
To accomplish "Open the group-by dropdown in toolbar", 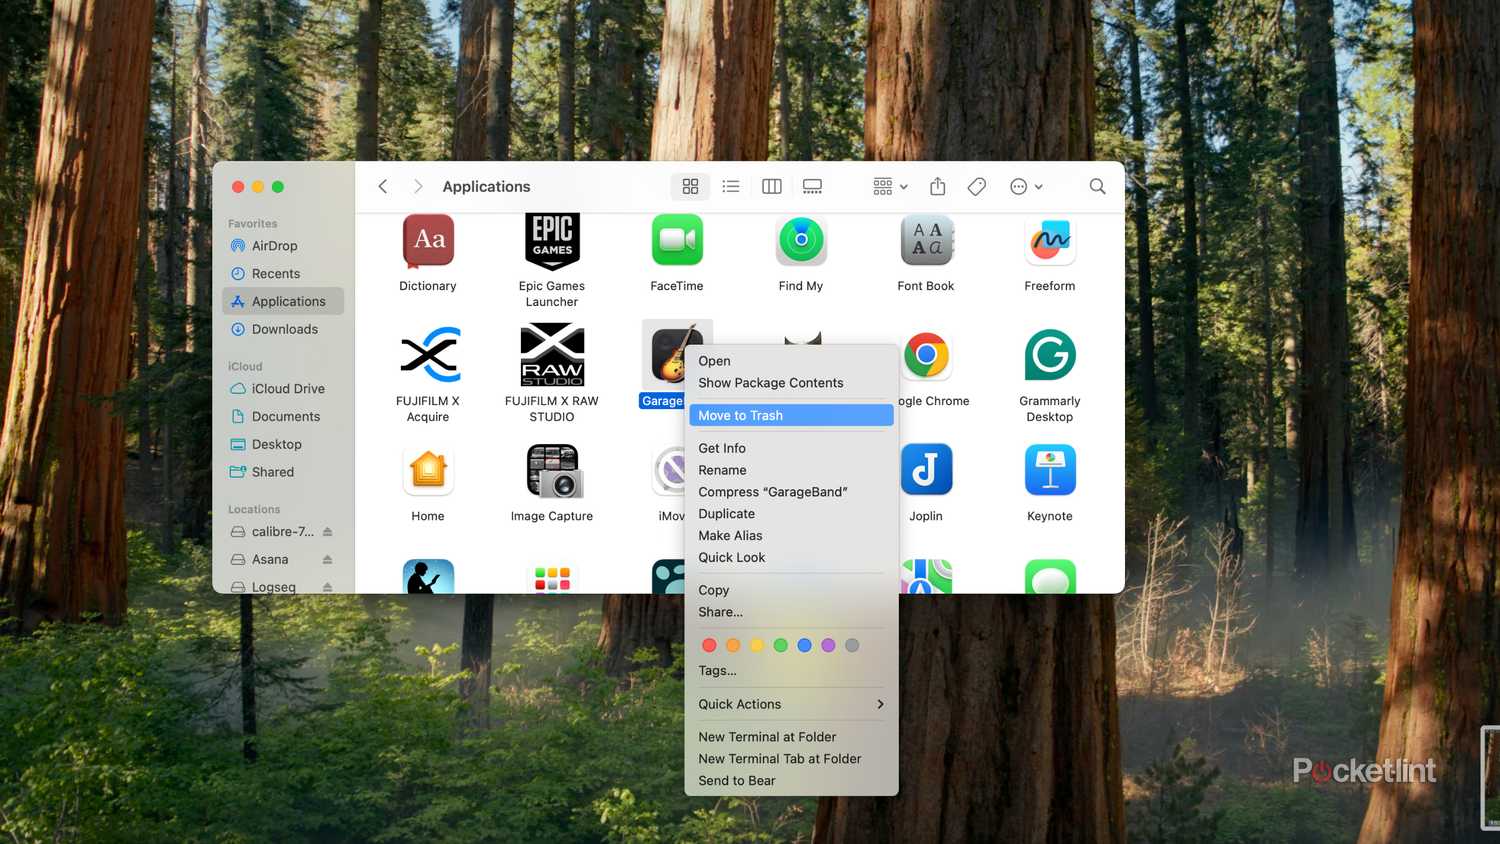I will tap(890, 187).
